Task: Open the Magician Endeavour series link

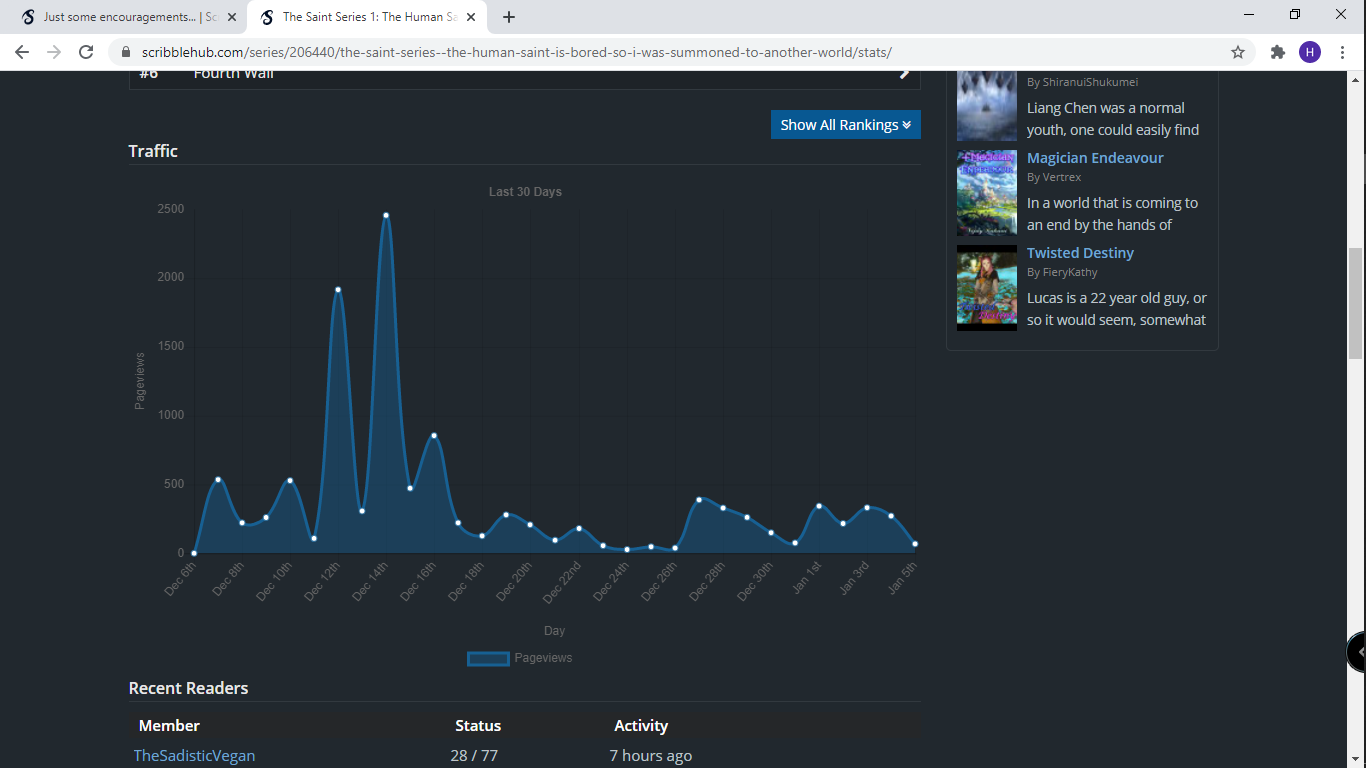Action: [1095, 158]
